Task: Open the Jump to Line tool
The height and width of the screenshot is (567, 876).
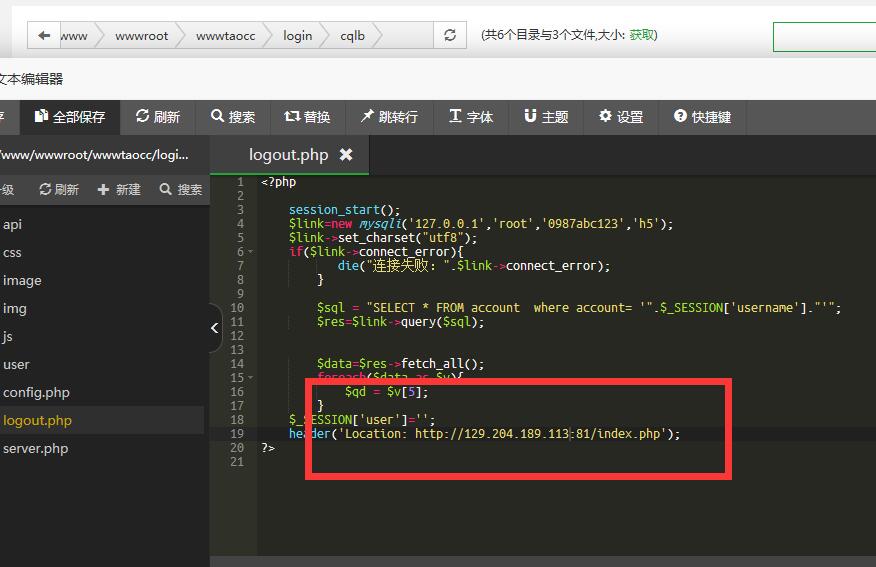Action: point(389,117)
